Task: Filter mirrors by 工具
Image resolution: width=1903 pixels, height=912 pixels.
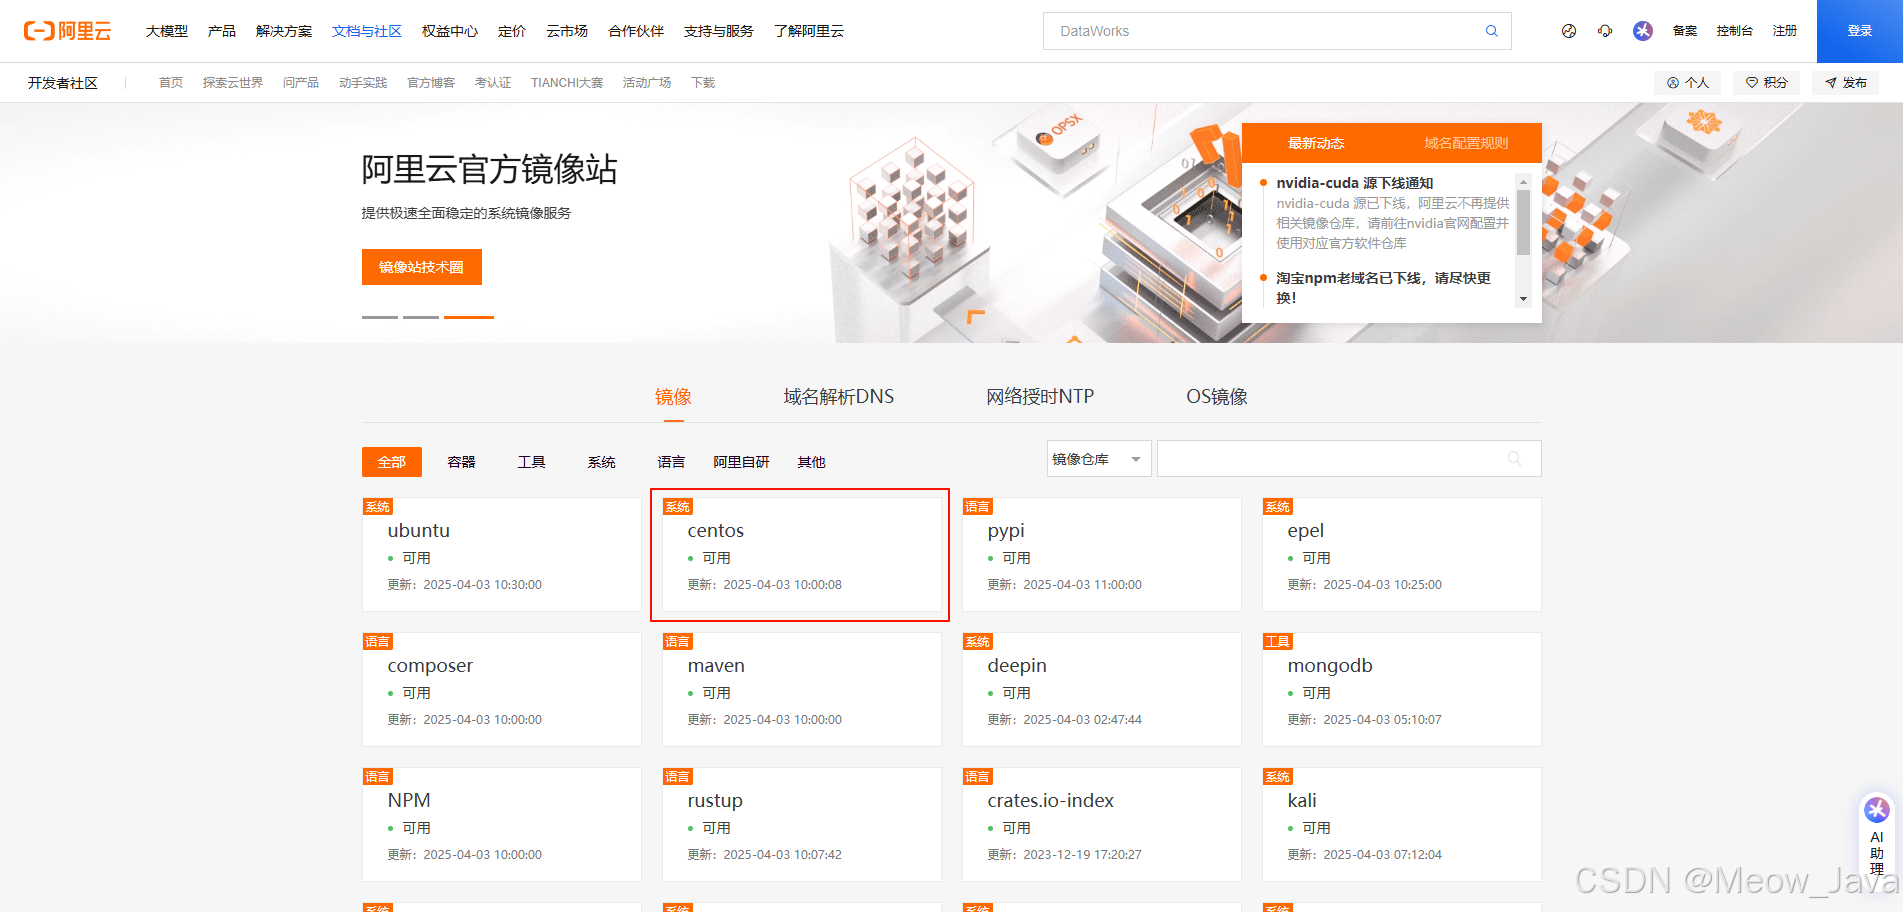Action: click(532, 462)
